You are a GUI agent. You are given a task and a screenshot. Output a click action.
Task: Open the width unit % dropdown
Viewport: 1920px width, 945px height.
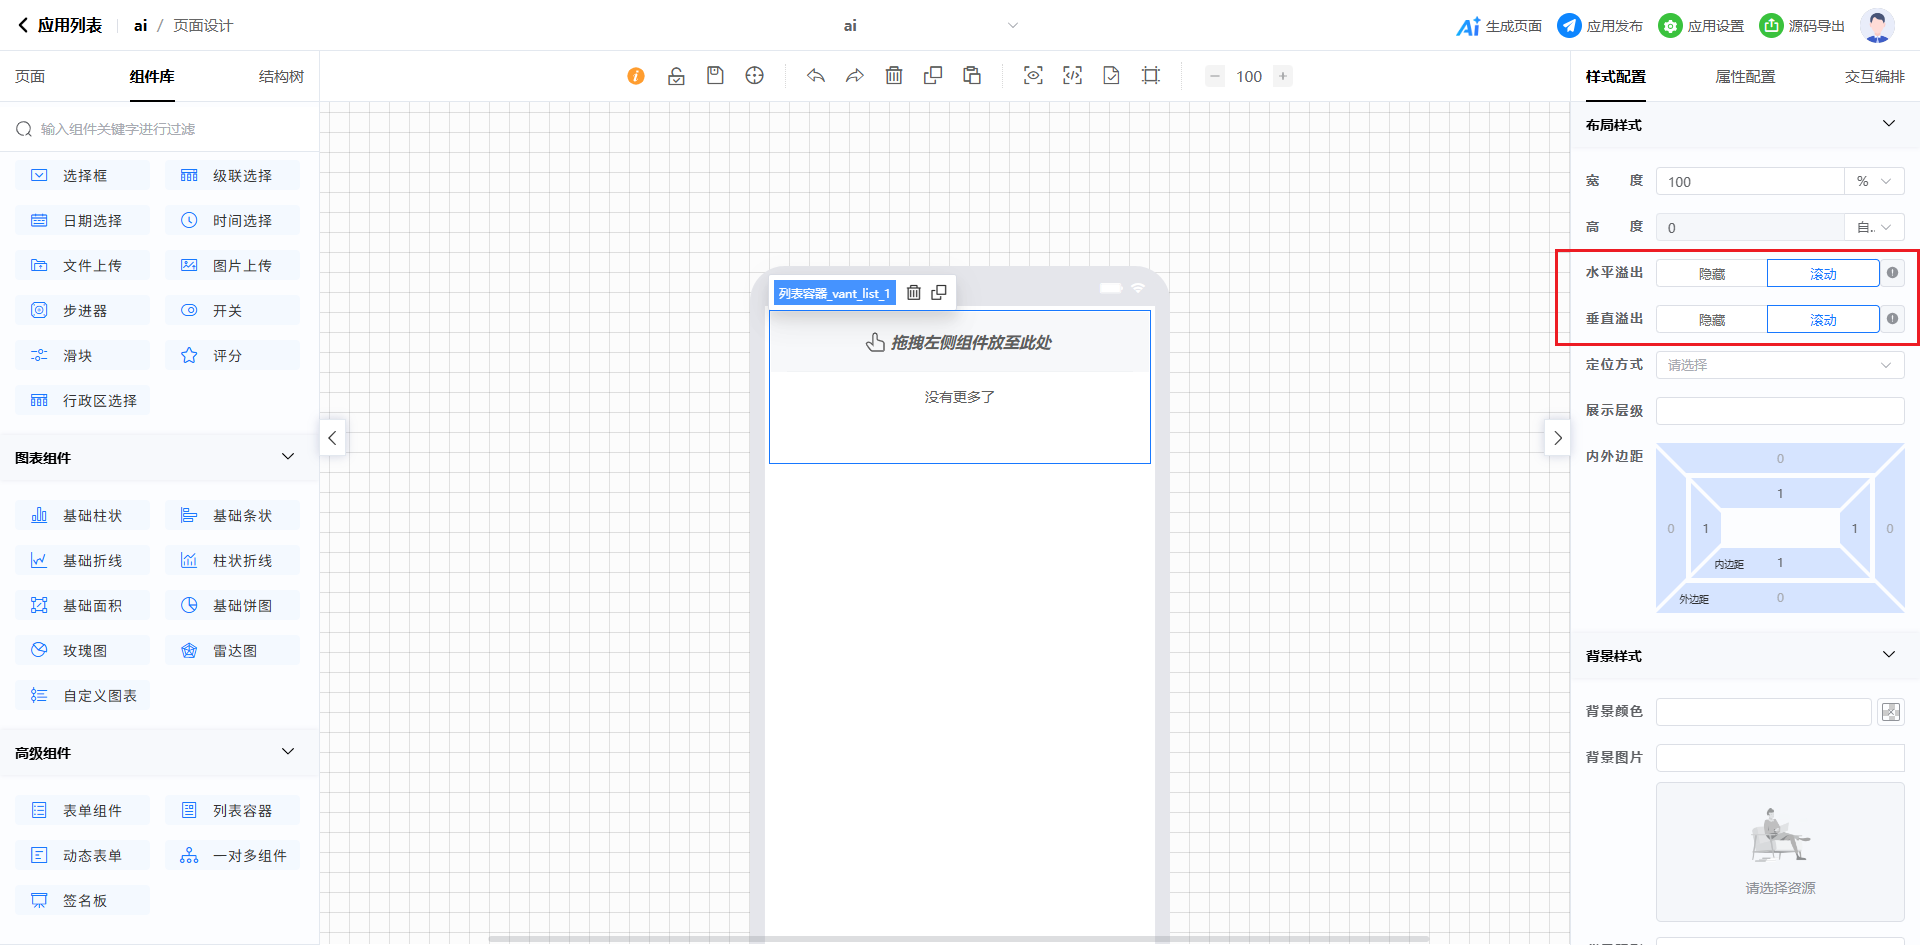coord(1873,182)
